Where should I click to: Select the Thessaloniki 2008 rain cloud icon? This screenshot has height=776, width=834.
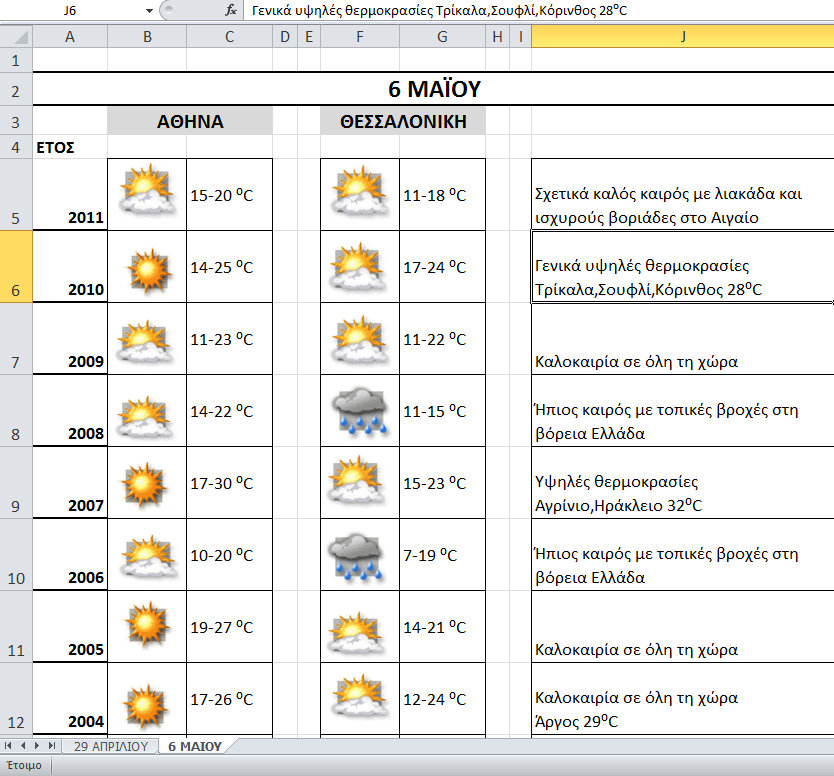pyautogui.click(x=359, y=410)
